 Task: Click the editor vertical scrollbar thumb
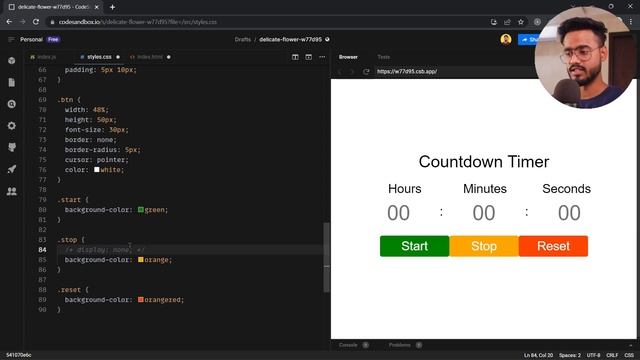326,257
